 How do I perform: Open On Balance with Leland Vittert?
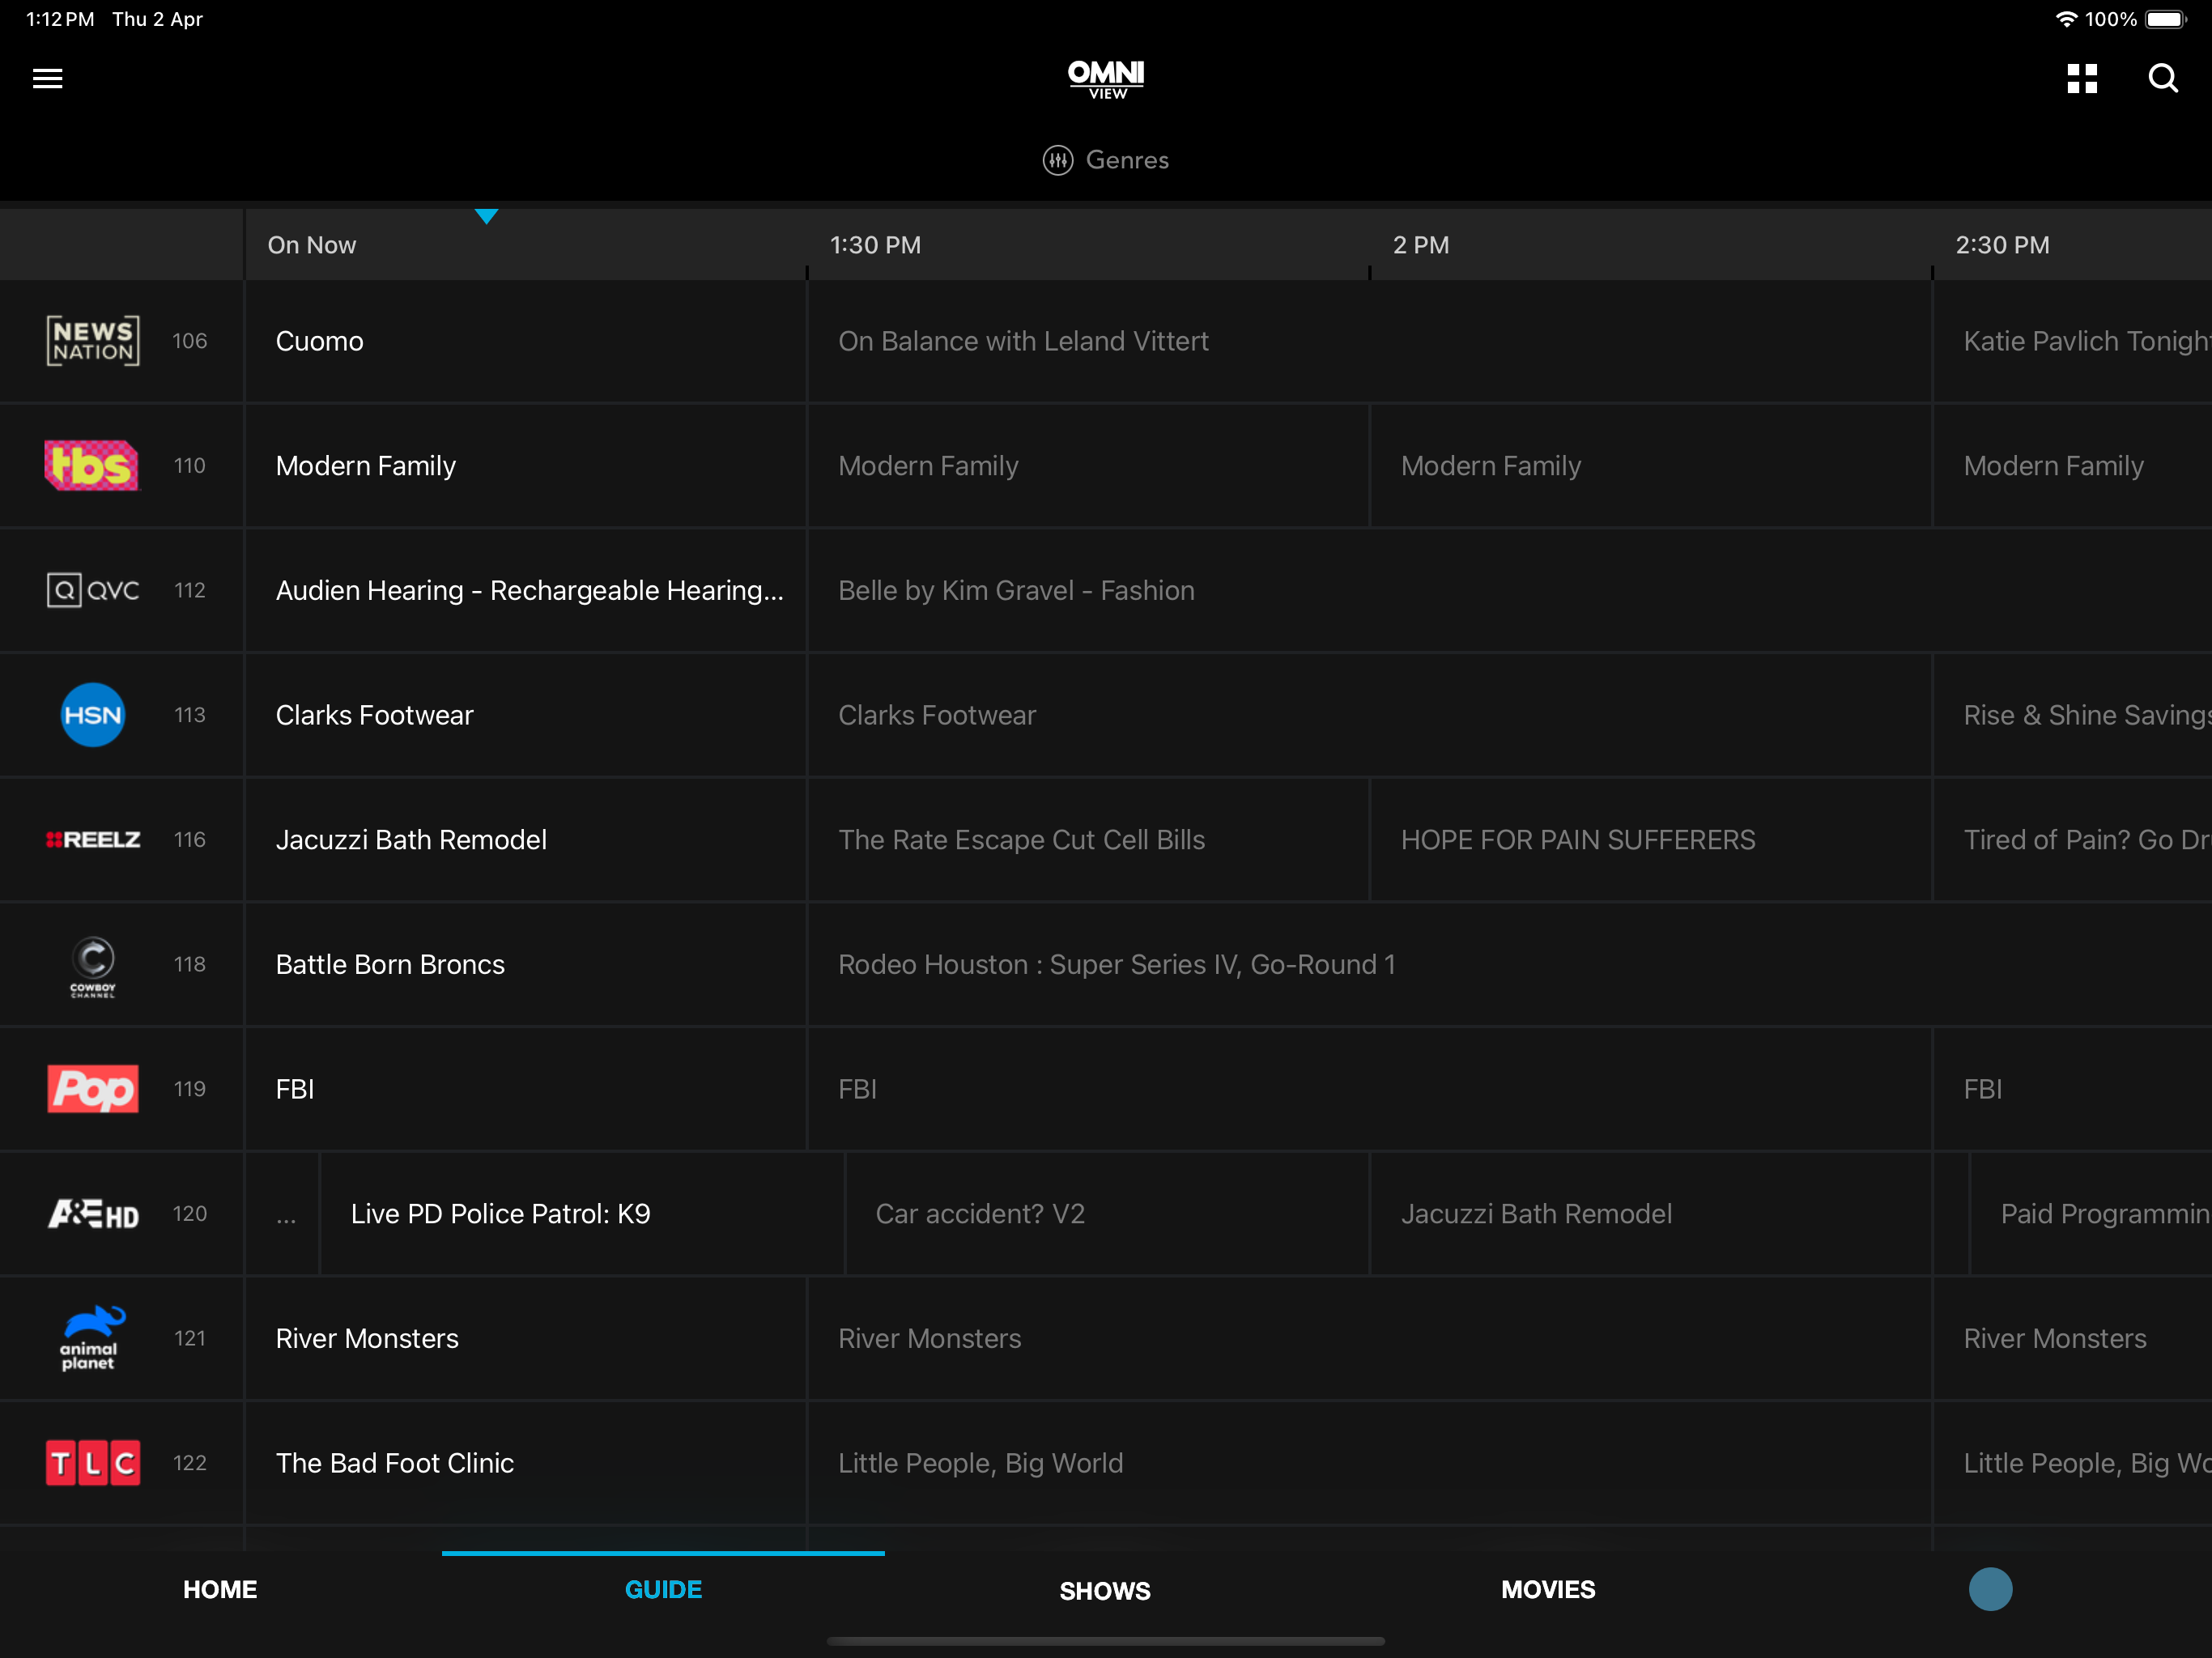pos(1370,341)
